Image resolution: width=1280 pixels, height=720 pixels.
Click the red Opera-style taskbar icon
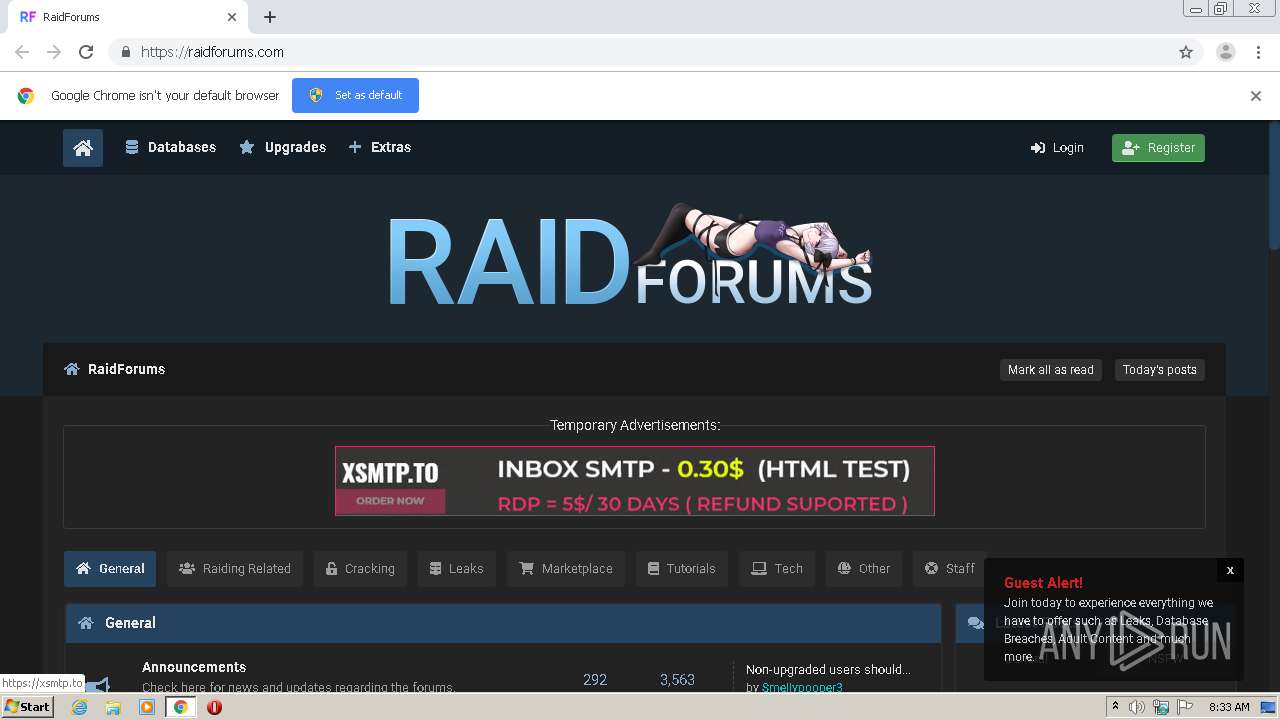[214, 707]
